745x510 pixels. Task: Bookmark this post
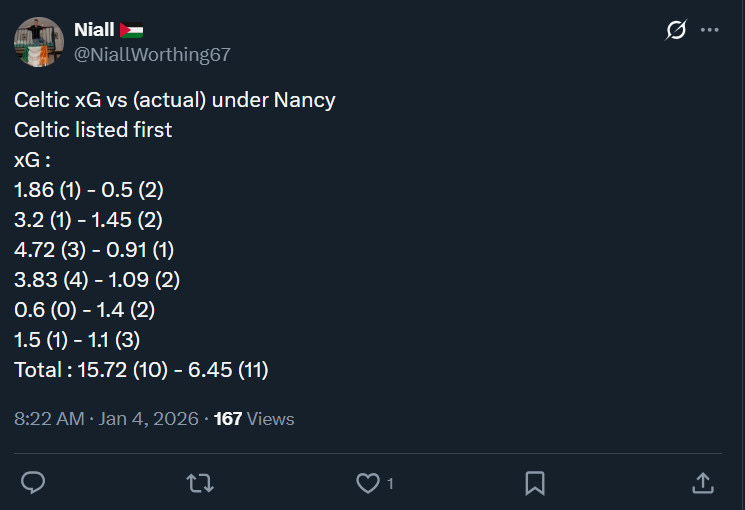pos(535,483)
